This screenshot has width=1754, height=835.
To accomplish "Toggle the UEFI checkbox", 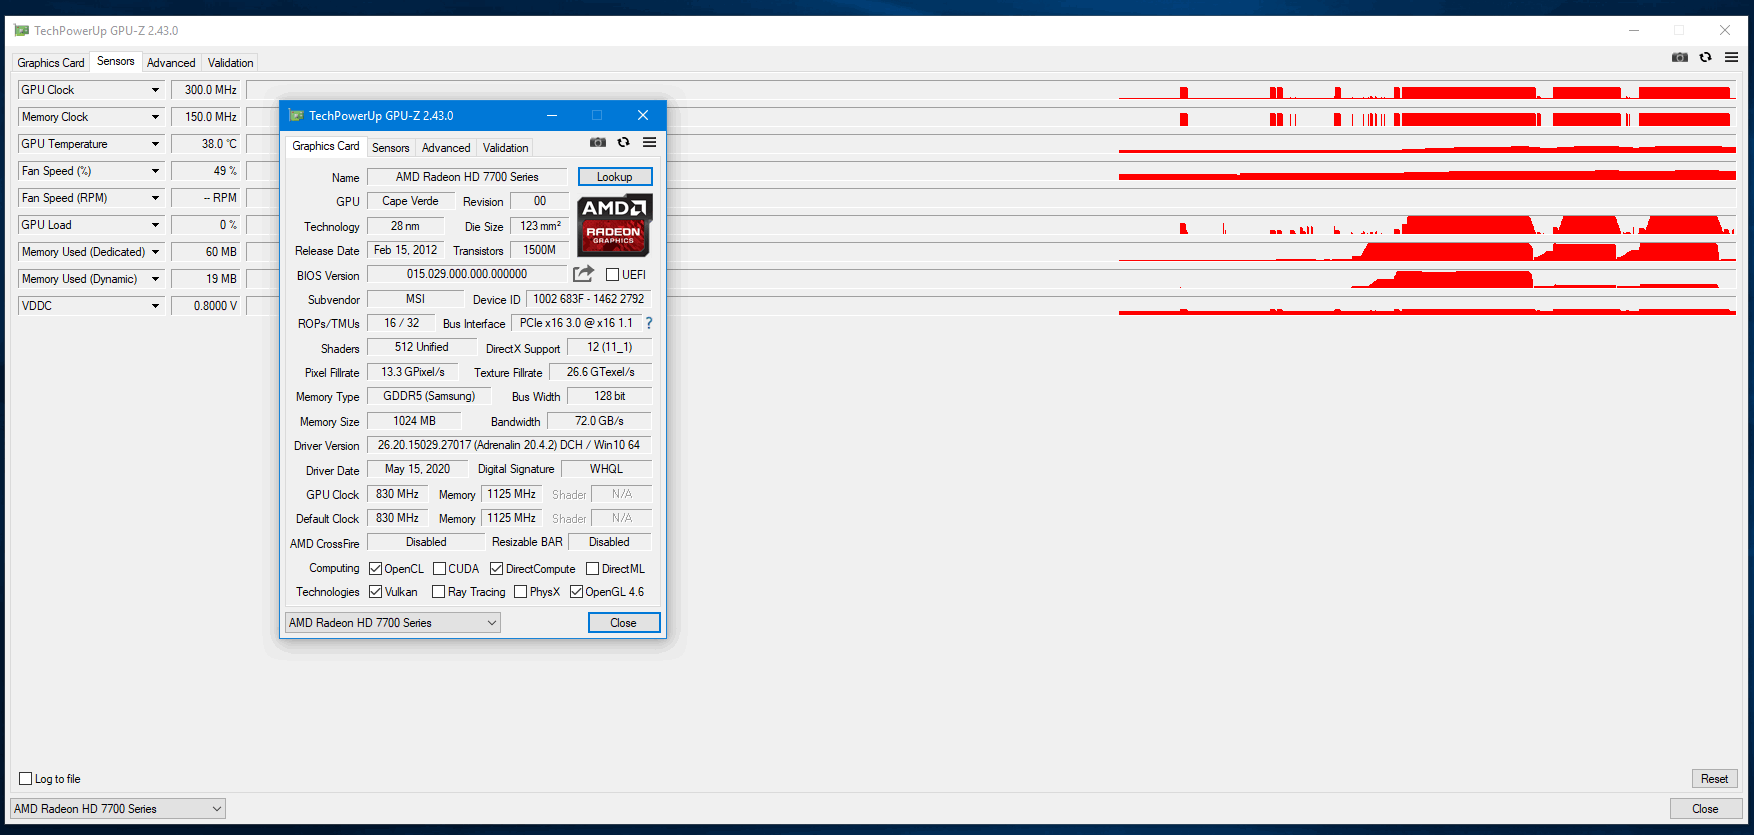I will 612,274.
